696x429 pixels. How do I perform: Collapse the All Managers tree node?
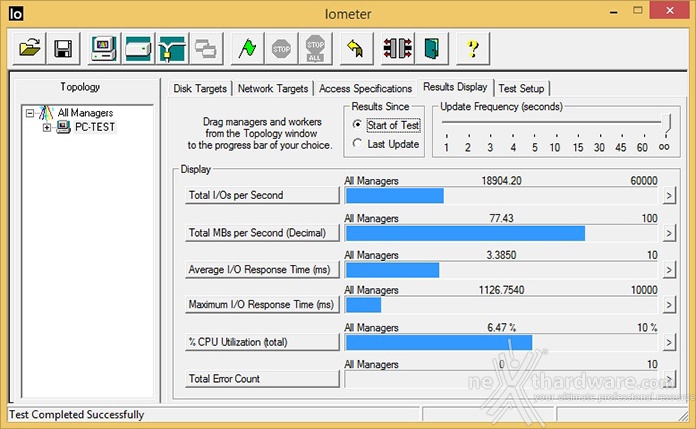(x=30, y=113)
